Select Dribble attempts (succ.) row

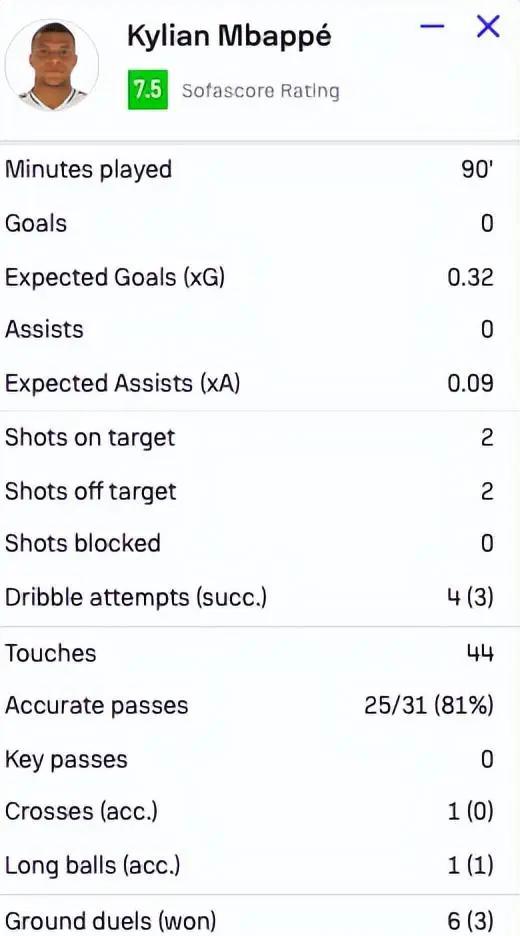260,597
